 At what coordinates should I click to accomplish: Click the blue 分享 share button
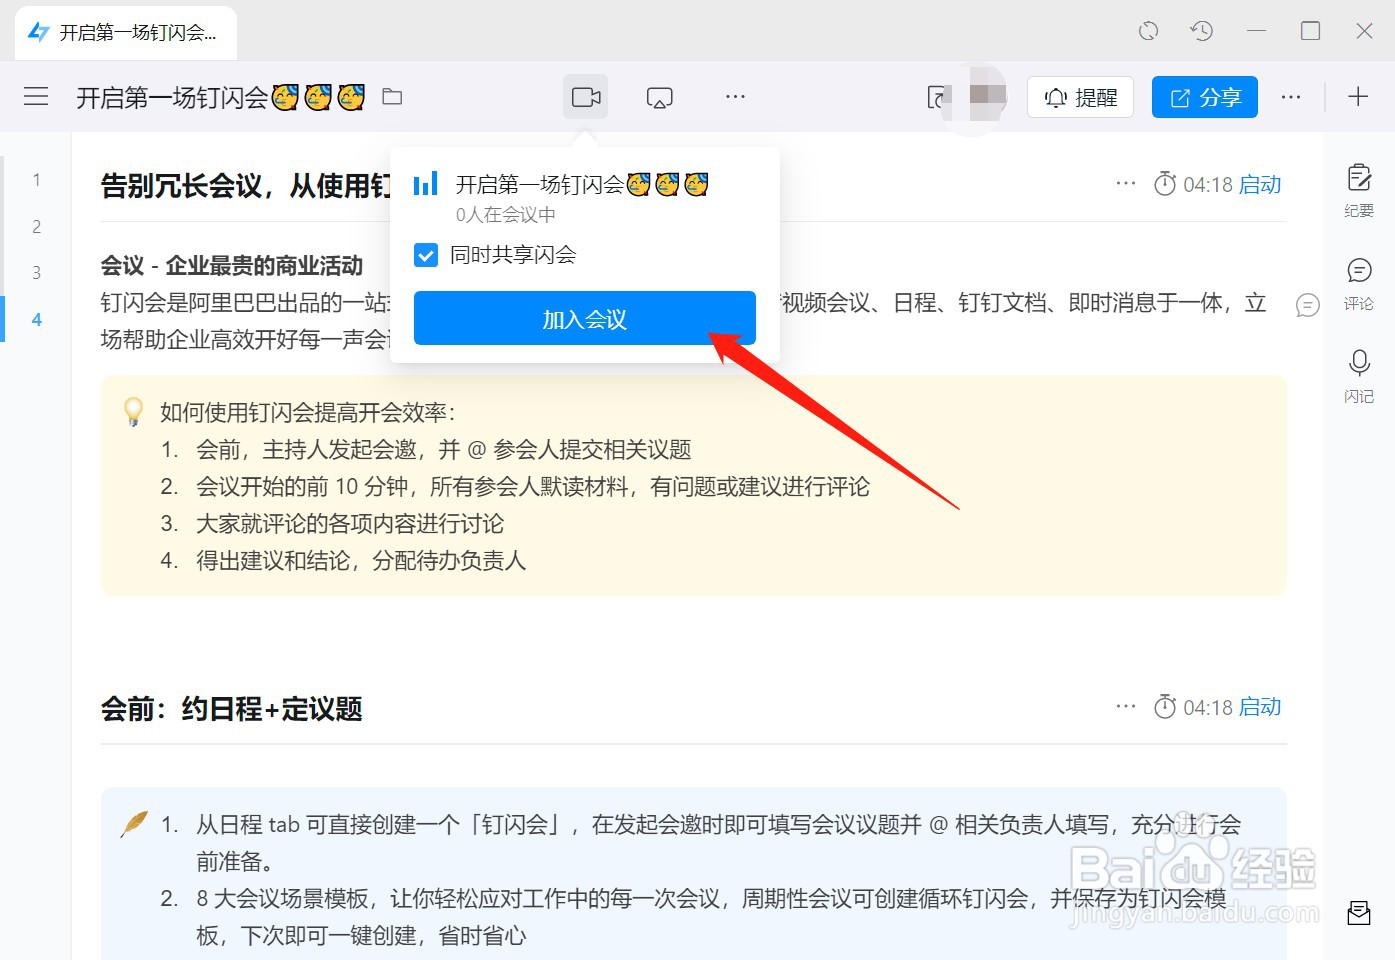[1205, 97]
